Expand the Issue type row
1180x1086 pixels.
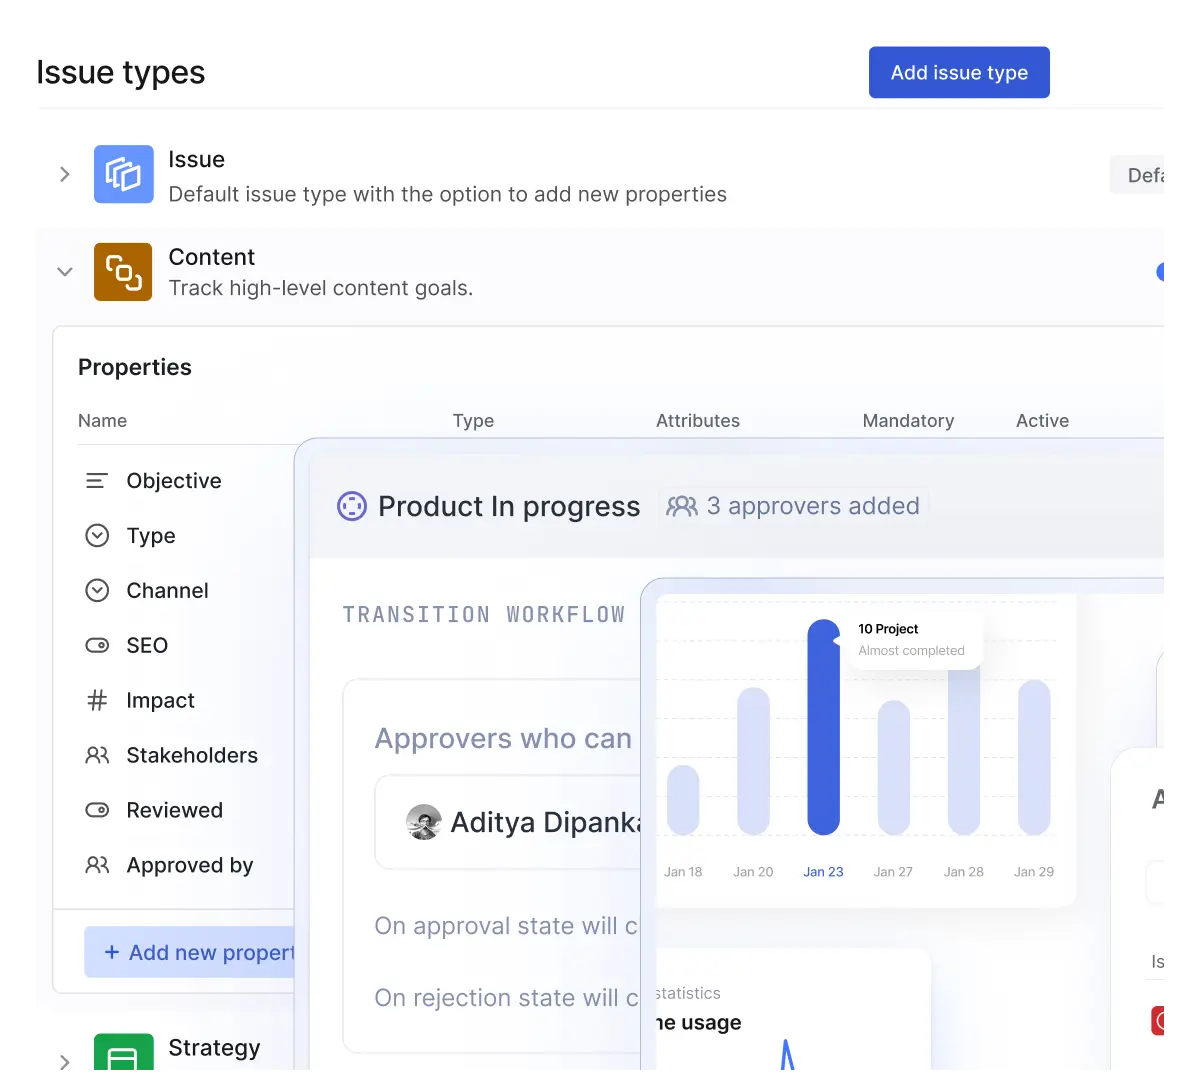click(65, 174)
